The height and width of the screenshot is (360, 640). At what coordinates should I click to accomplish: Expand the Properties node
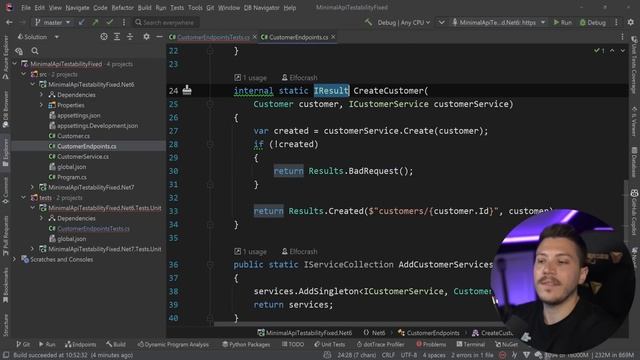click(41, 105)
